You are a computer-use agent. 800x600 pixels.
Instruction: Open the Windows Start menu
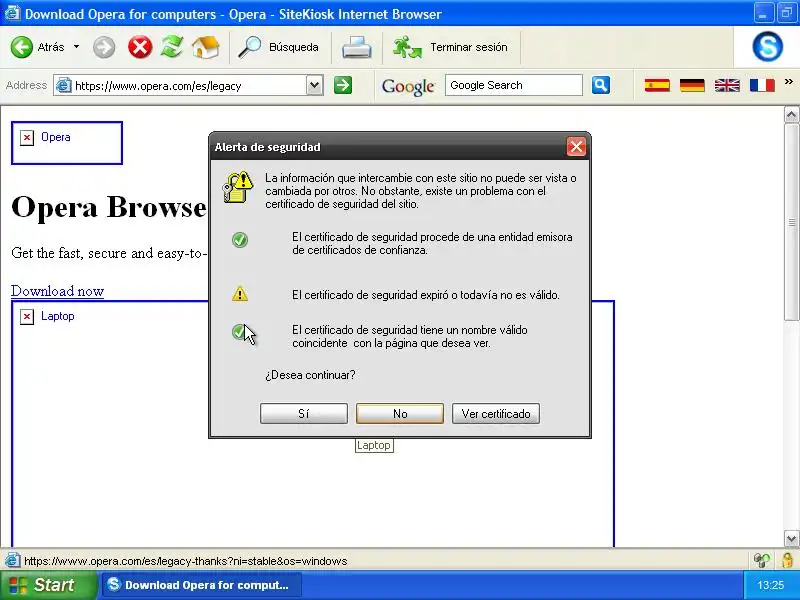point(48,585)
